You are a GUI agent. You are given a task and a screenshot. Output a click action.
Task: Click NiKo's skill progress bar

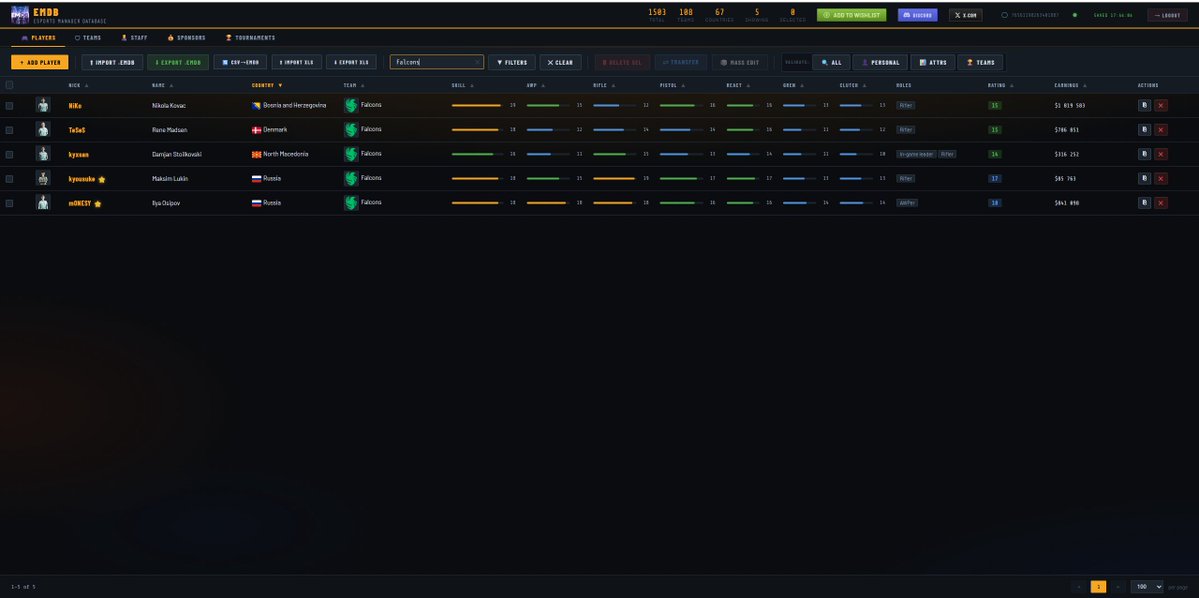[477, 105]
